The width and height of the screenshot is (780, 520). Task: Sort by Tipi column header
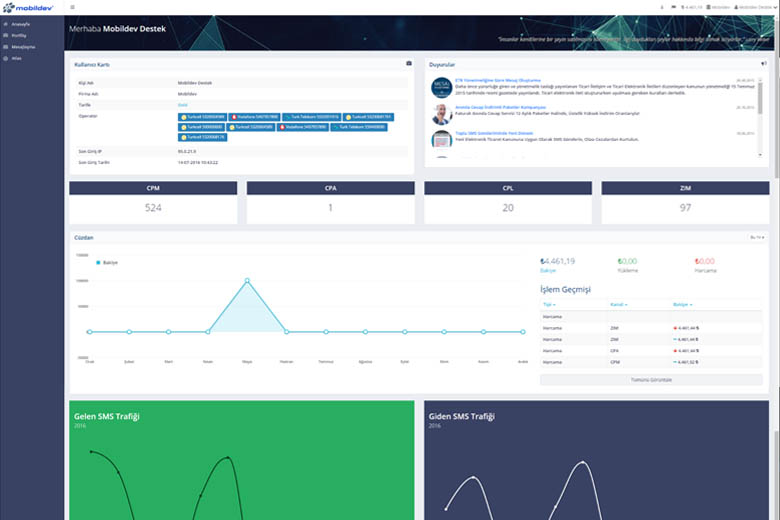[548, 304]
